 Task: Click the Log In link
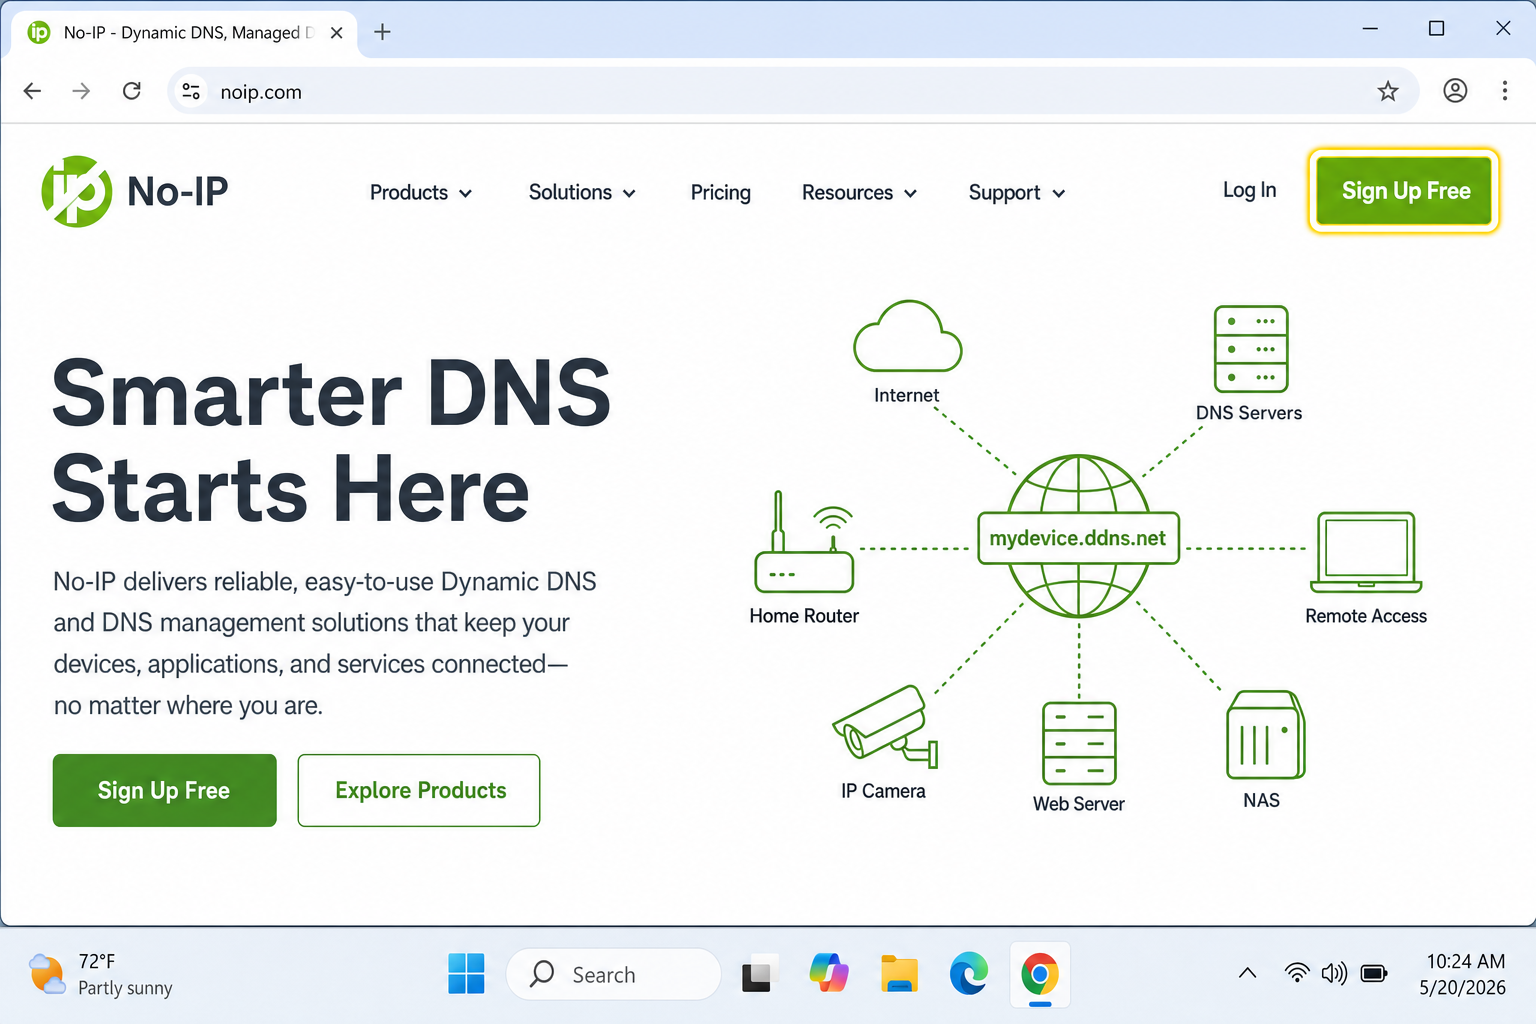[x=1250, y=190]
